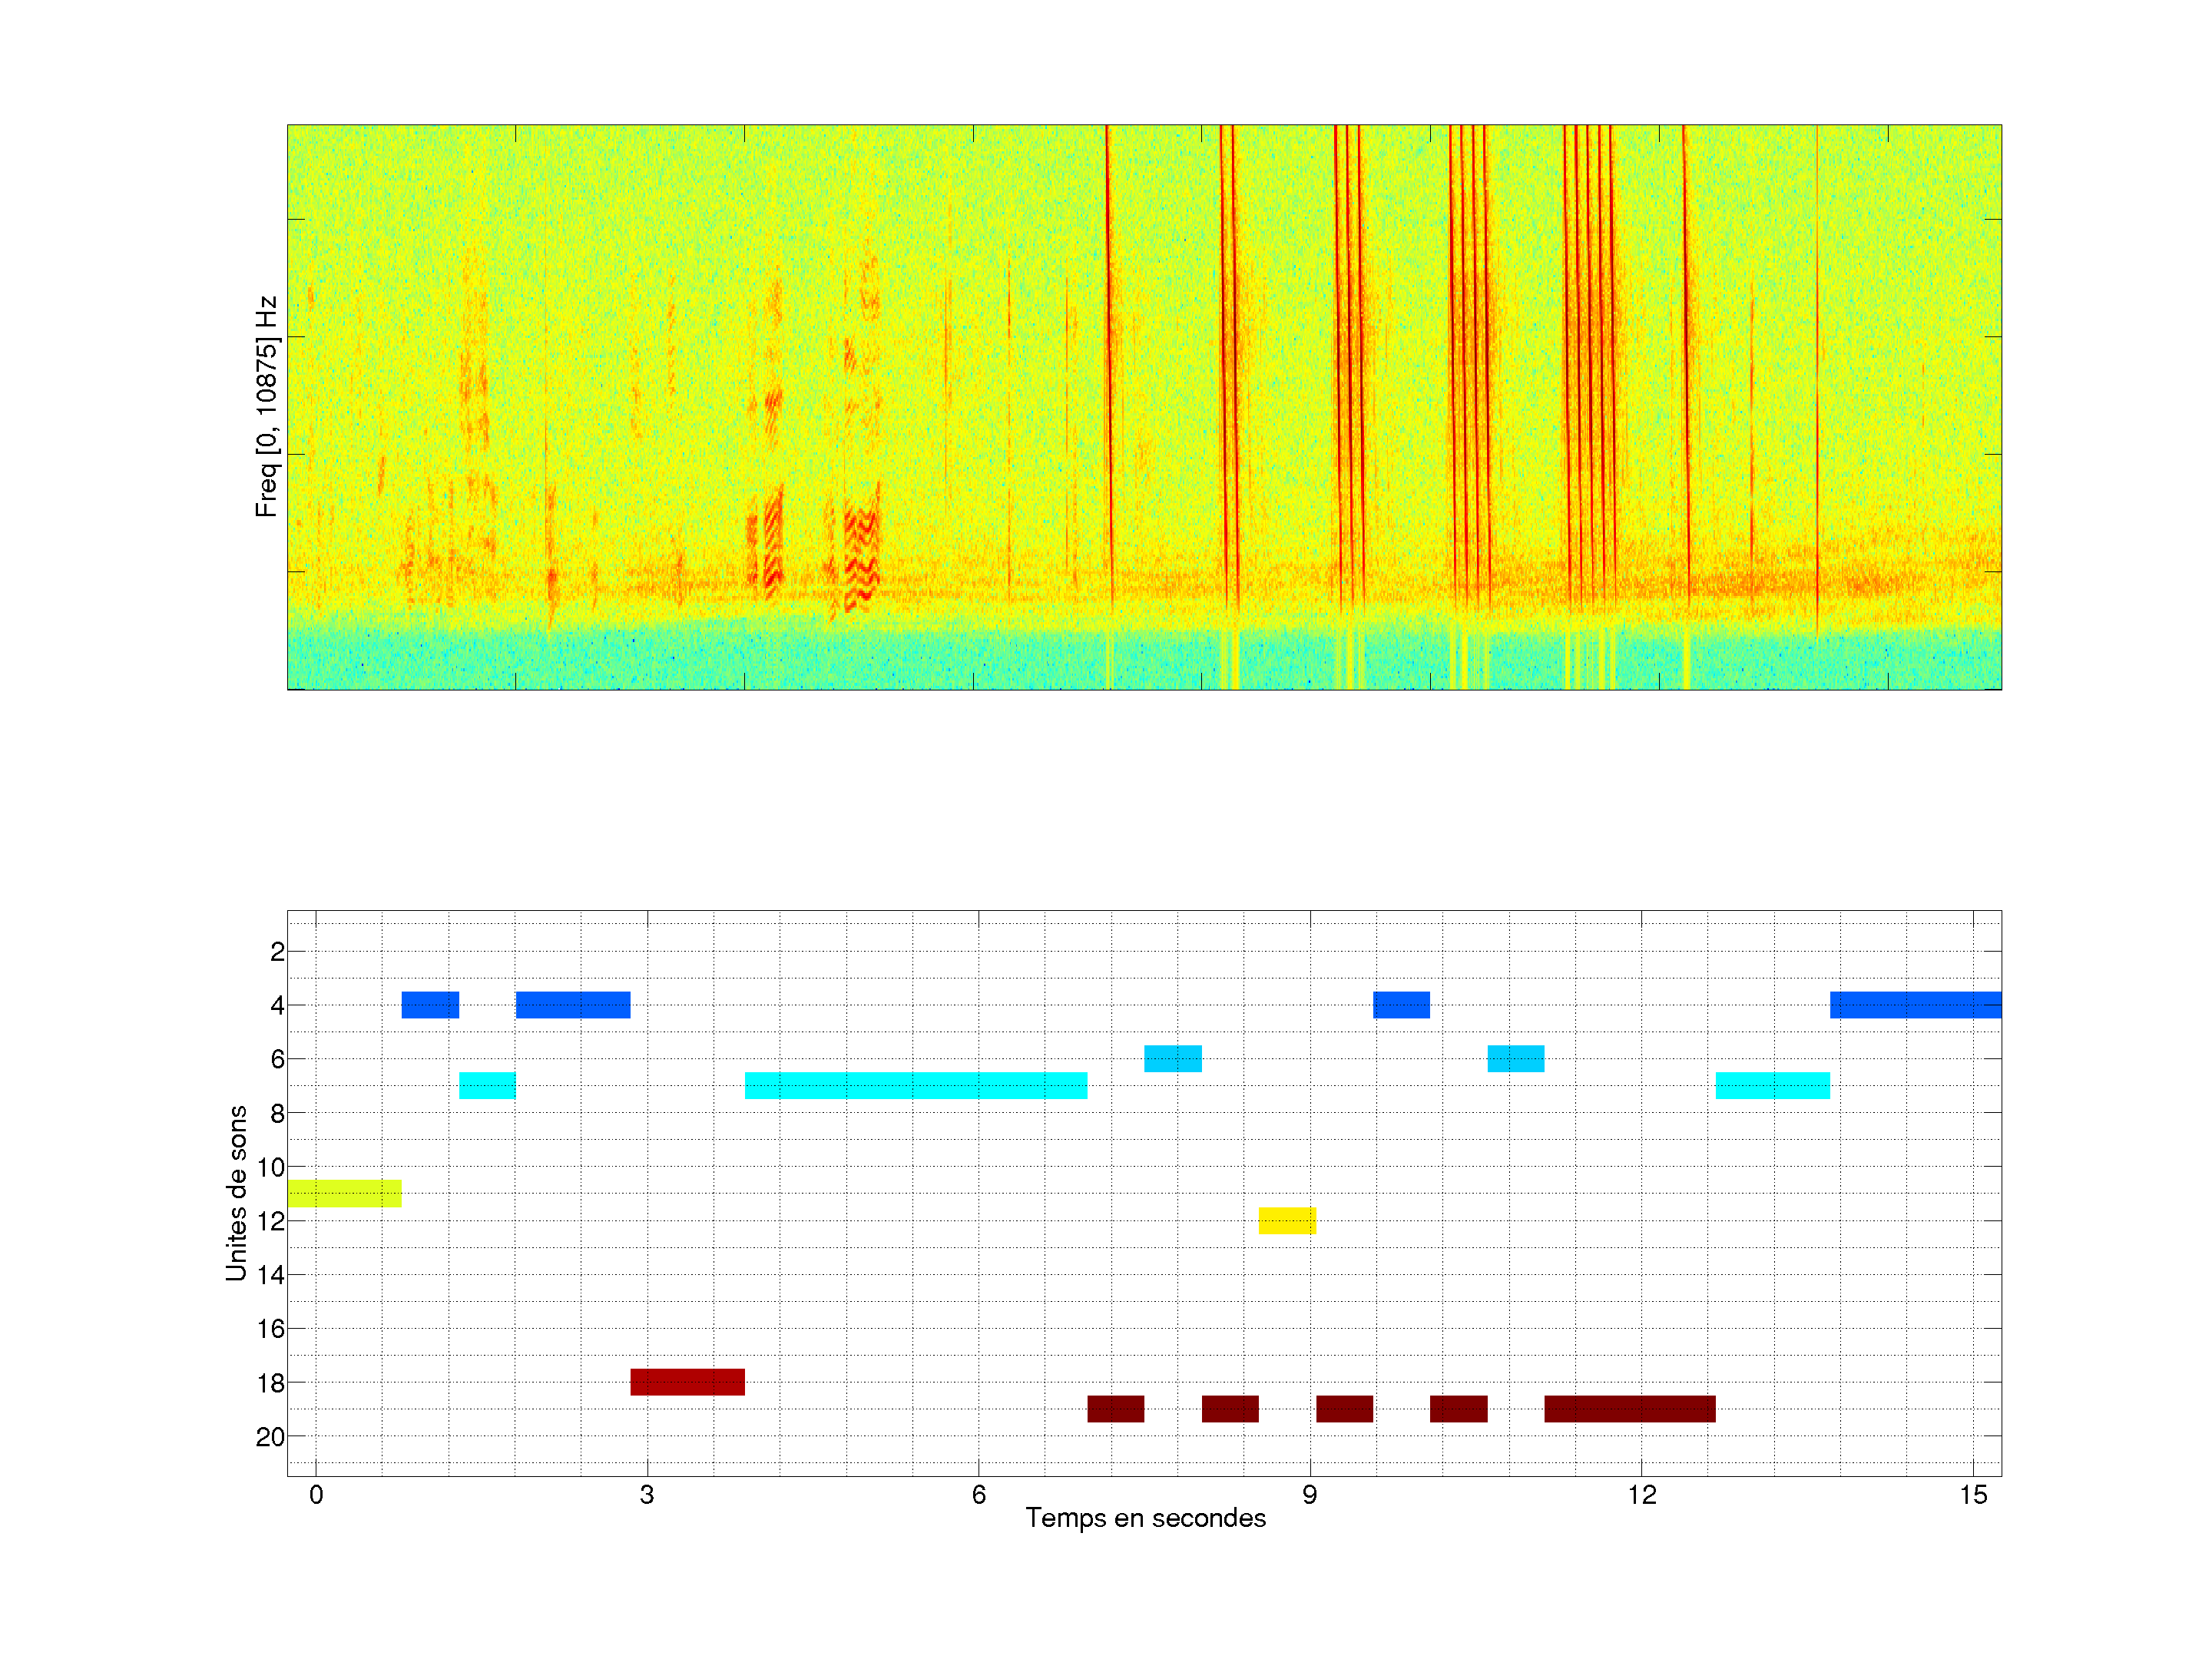
Task: Click the yellow-green bar at row 11
Action: coord(344,1193)
